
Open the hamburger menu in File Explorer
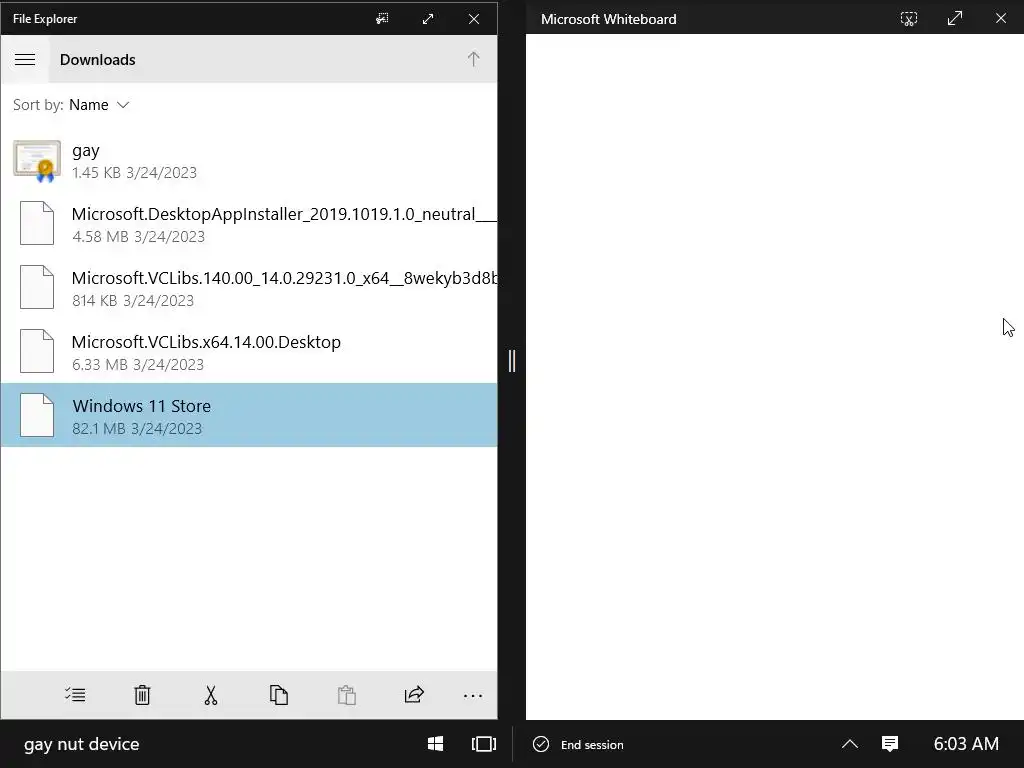(25, 59)
